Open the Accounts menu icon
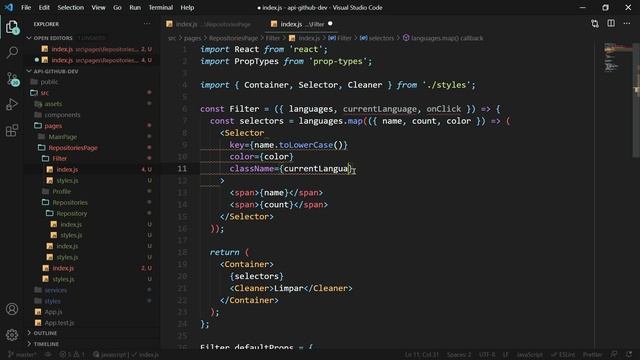Screen dimensions: 640x360 click(12, 309)
